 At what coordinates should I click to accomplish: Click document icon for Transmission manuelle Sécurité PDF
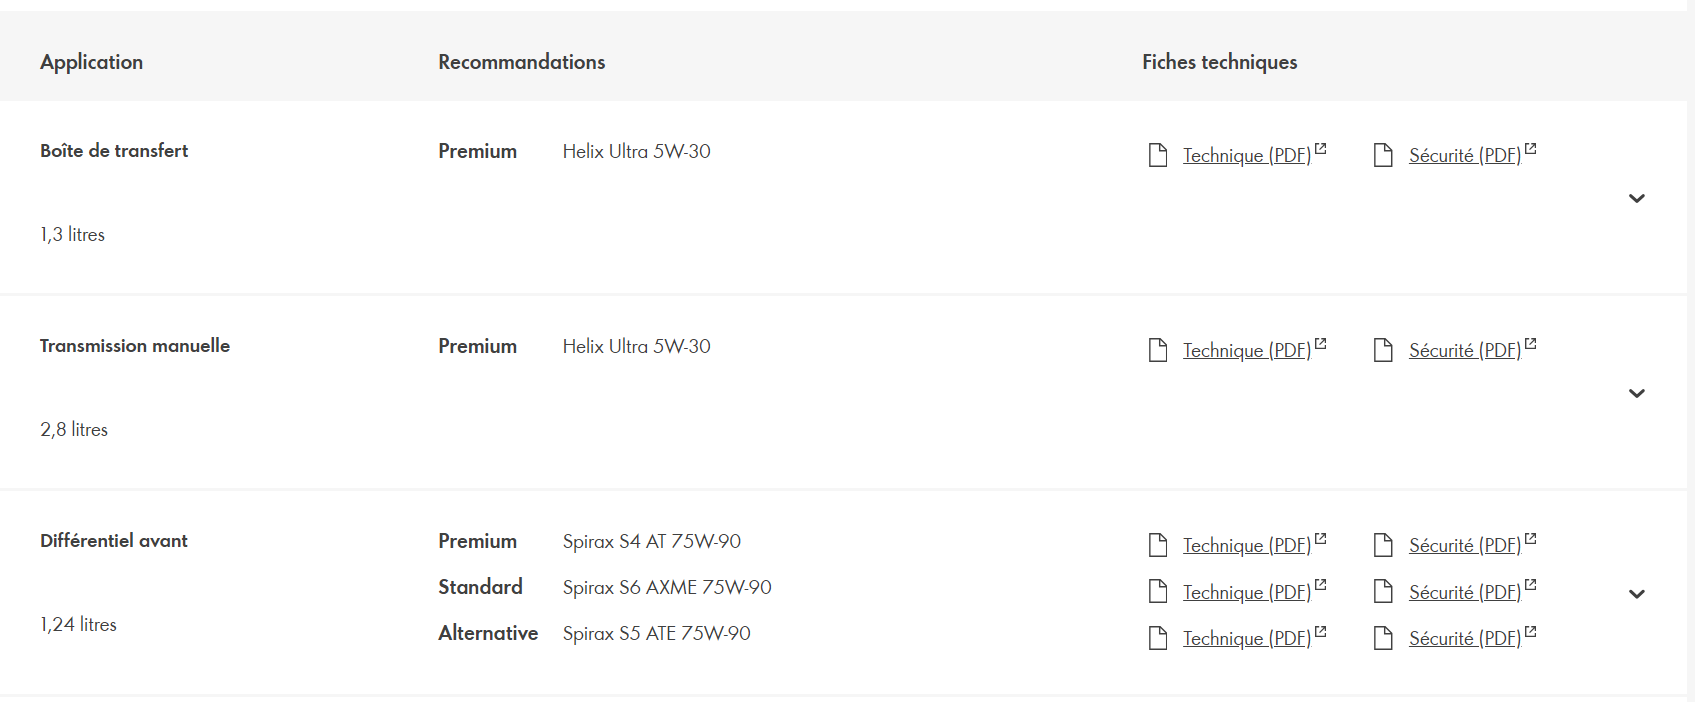coord(1383,350)
